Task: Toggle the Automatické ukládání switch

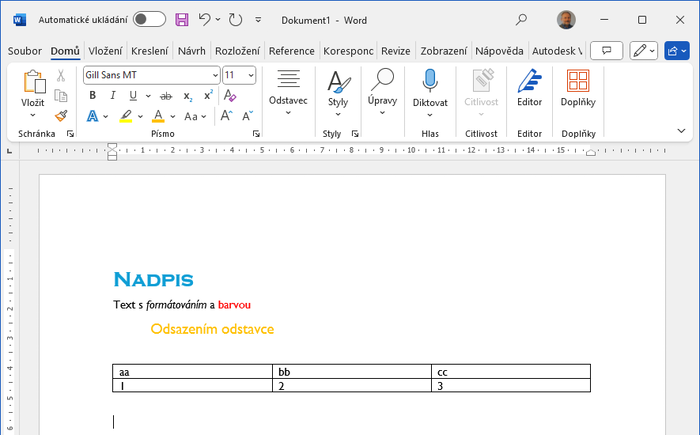Action: pos(149,19)
